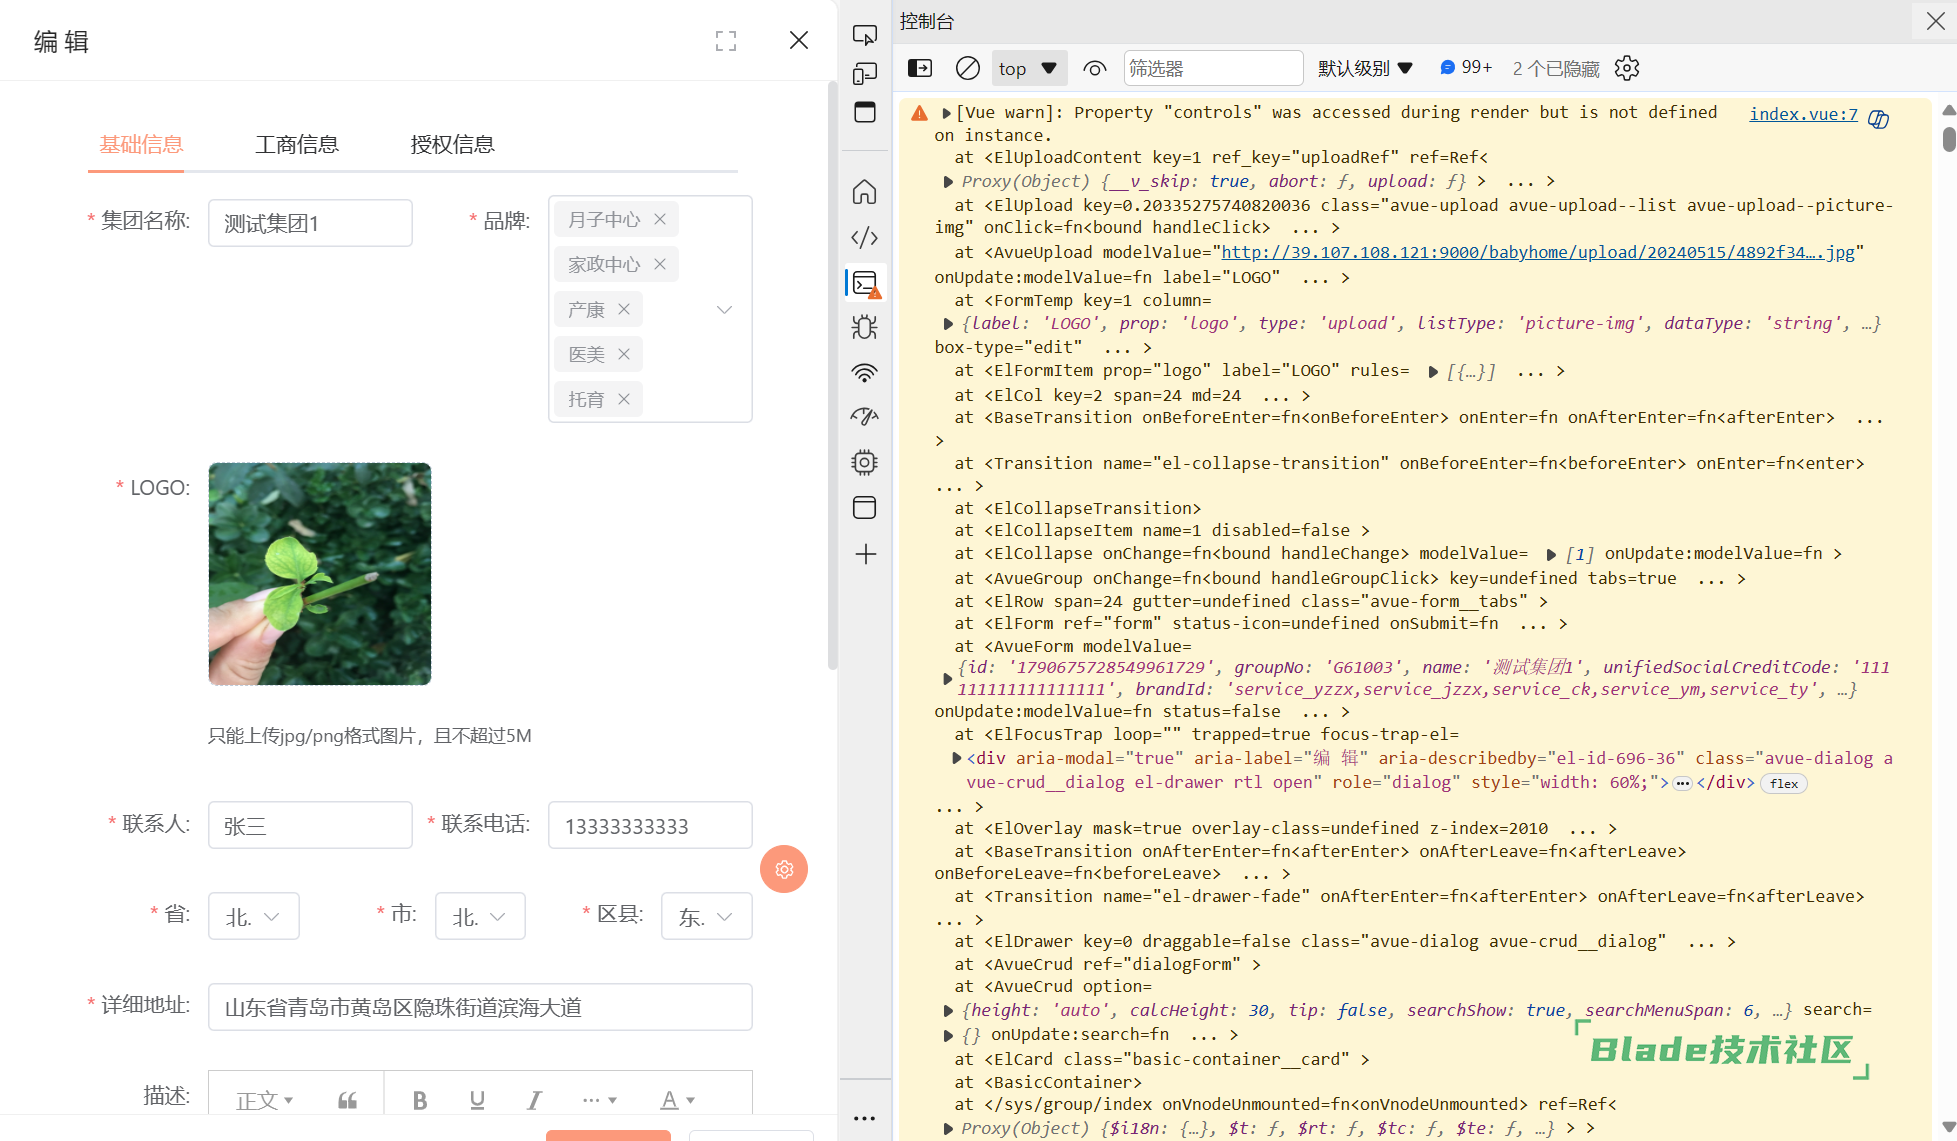Click the blockquote icon in editor
1957x1141 pixels.
pyautogui.click(x=348, y=1100)
